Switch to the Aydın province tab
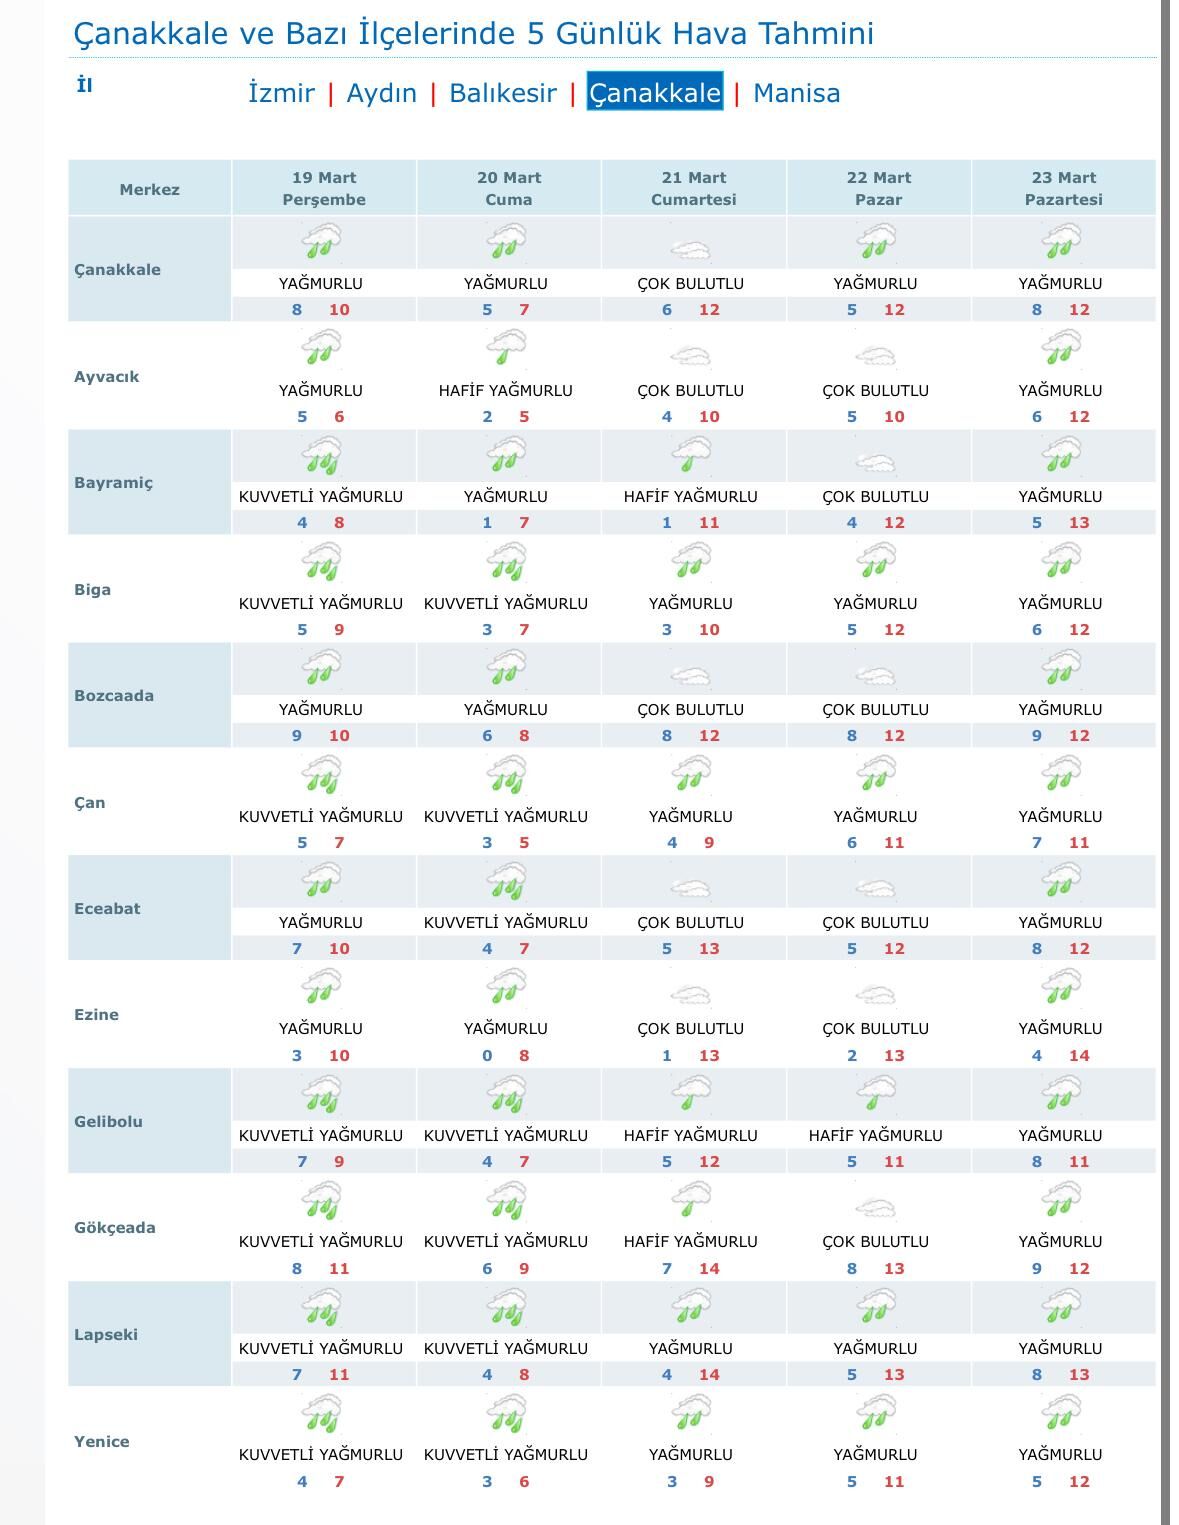 tap(381, 93)
